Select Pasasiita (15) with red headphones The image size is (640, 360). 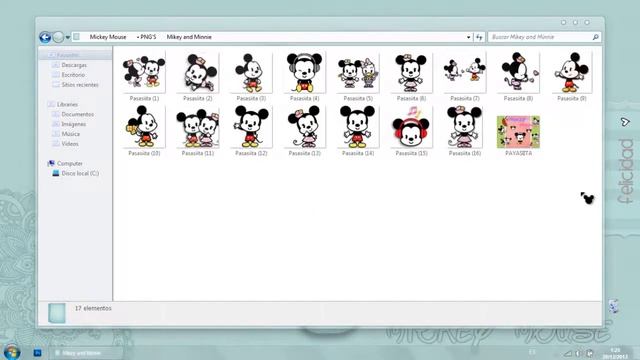pos(411,127)
